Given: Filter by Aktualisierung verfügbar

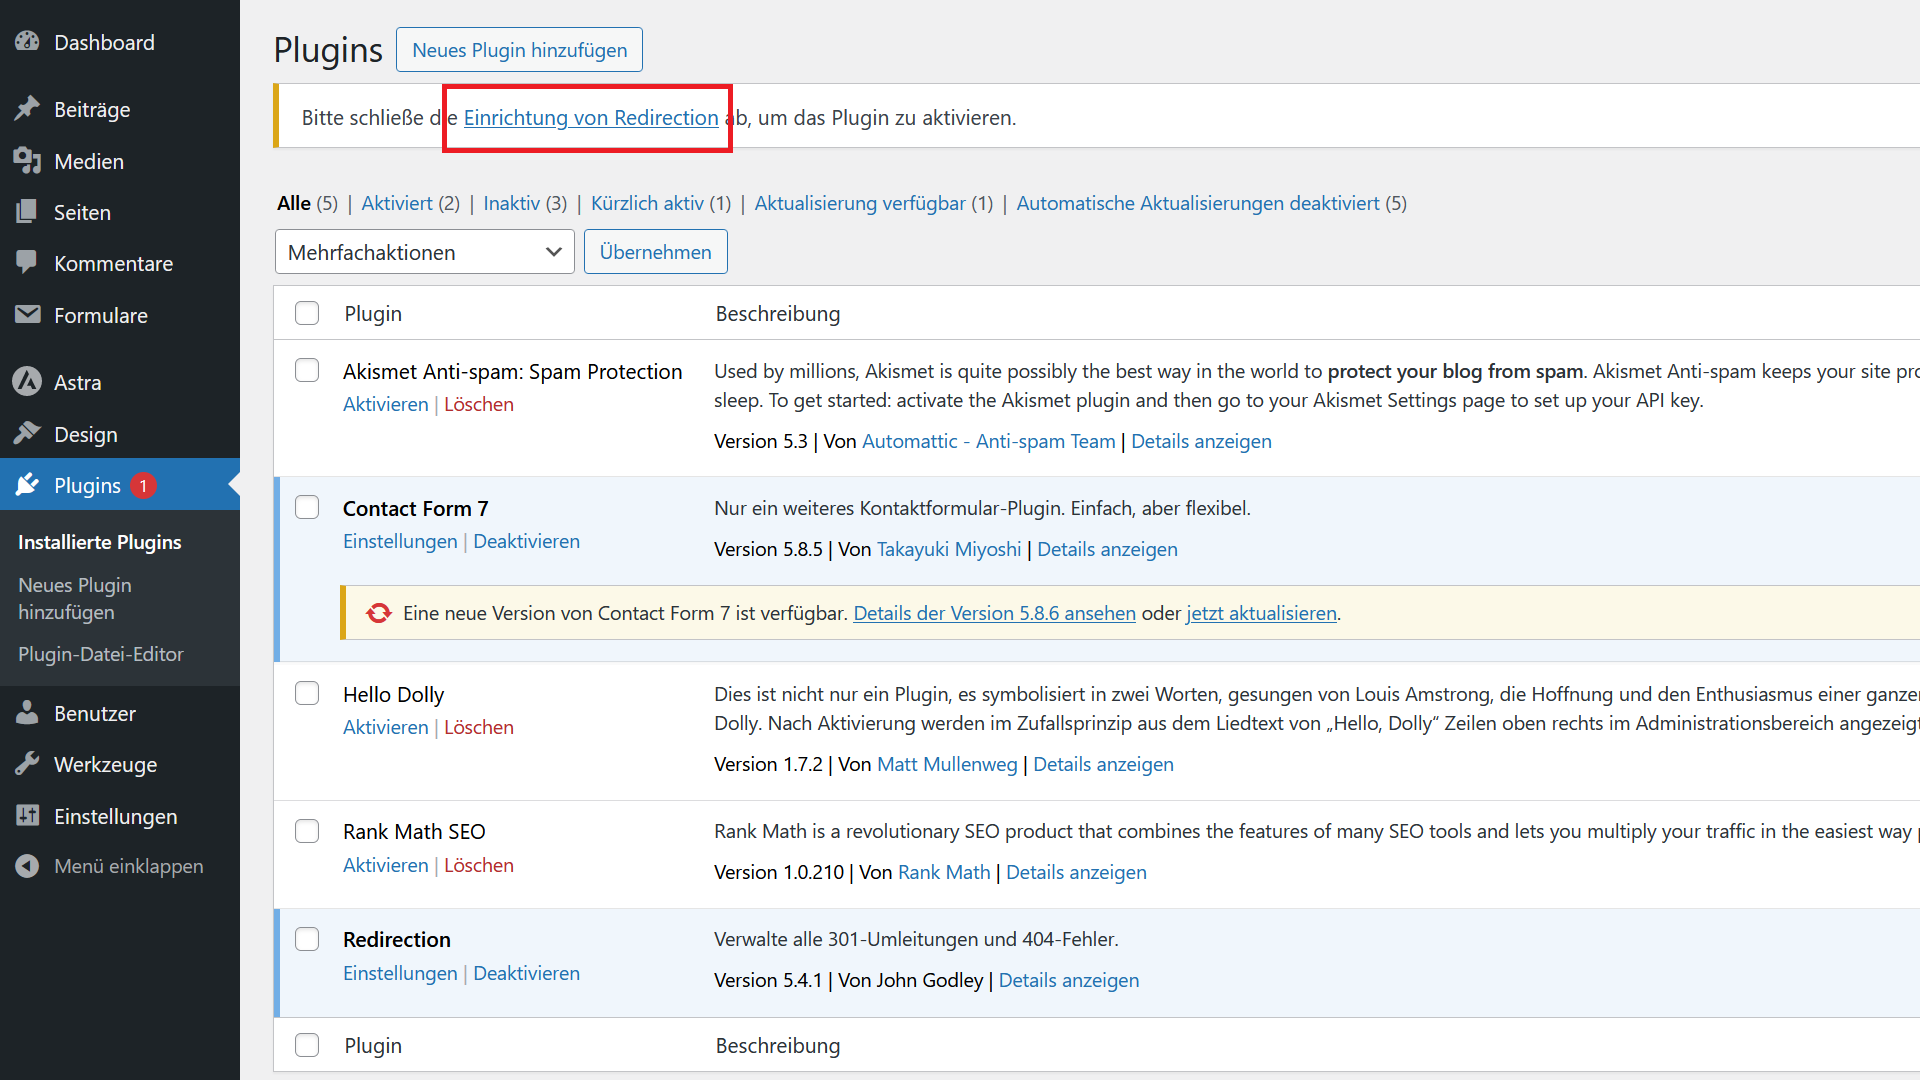Looking at the screenshot, I should [x=860, y=203].
